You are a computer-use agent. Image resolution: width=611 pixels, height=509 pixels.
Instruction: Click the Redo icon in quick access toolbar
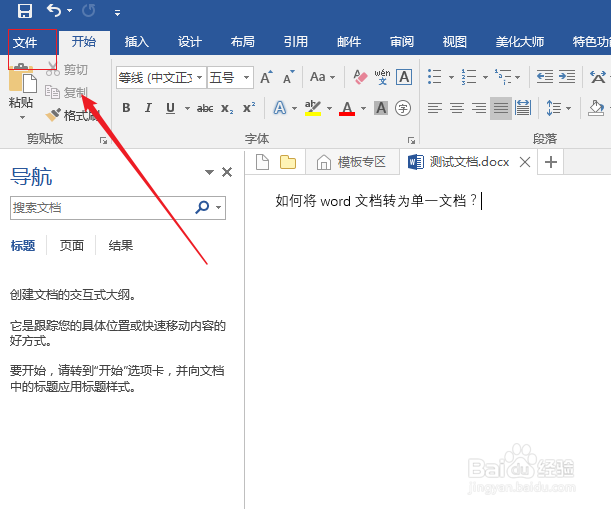(88, 11)
